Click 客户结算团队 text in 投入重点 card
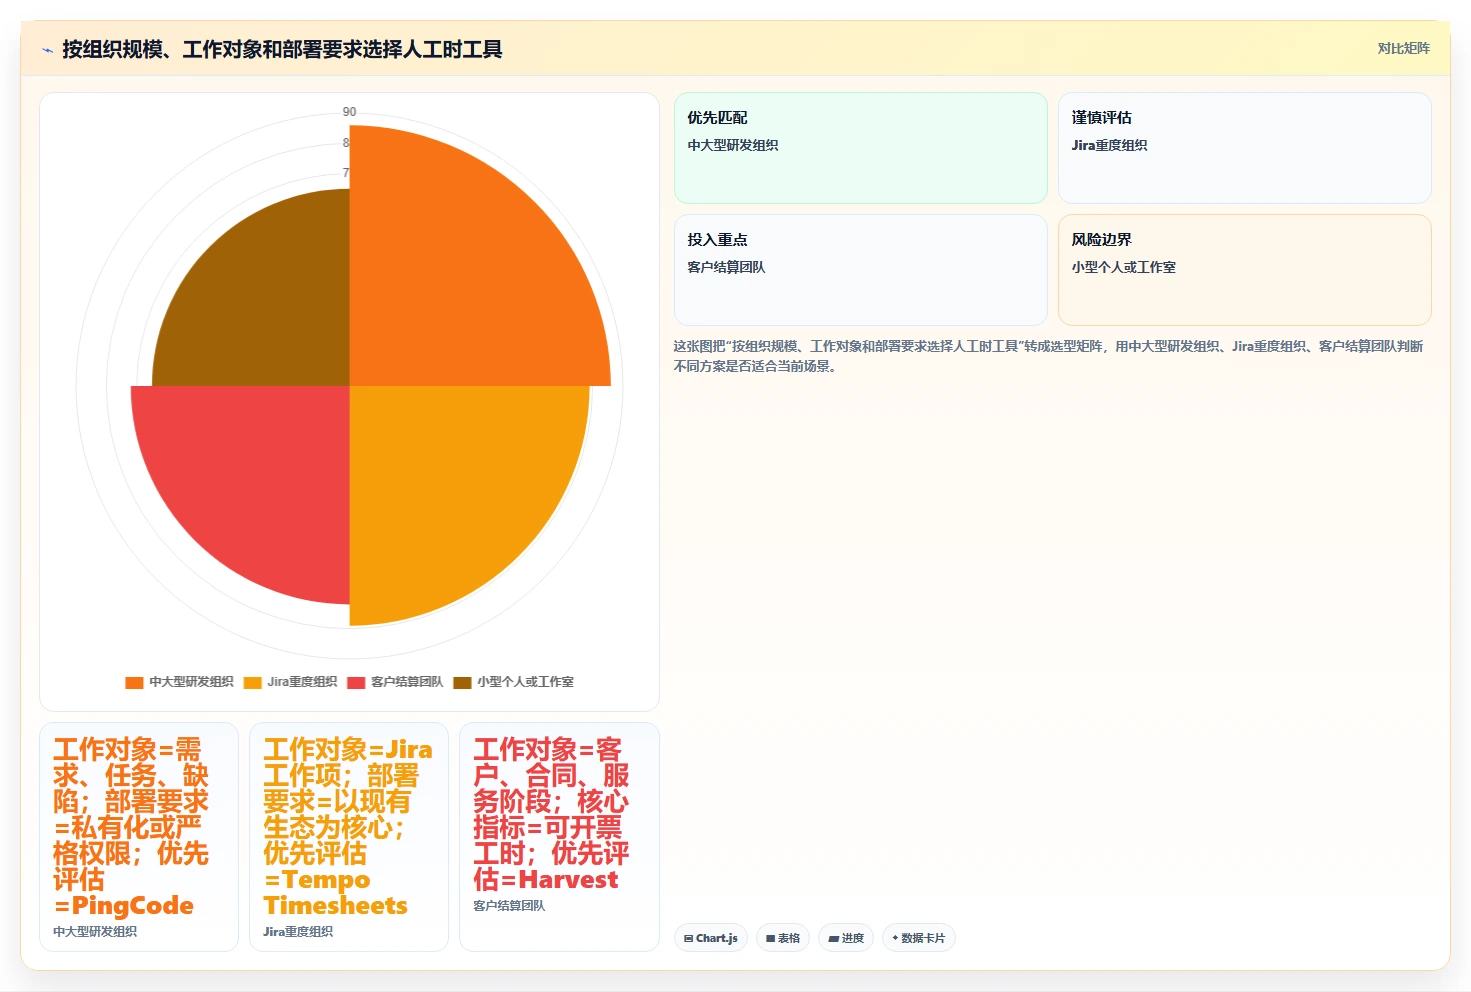This screenshot has height=992, width=1471. pos(726,268)
